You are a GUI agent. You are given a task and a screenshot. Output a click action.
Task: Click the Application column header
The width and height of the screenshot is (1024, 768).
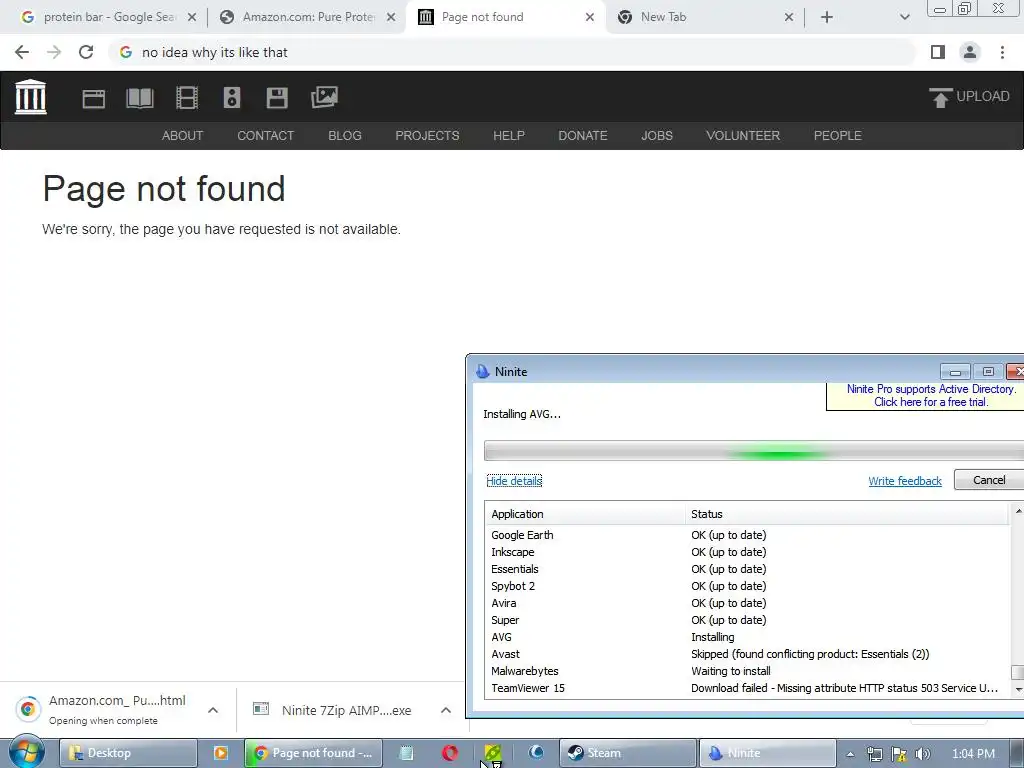[584, 514]
